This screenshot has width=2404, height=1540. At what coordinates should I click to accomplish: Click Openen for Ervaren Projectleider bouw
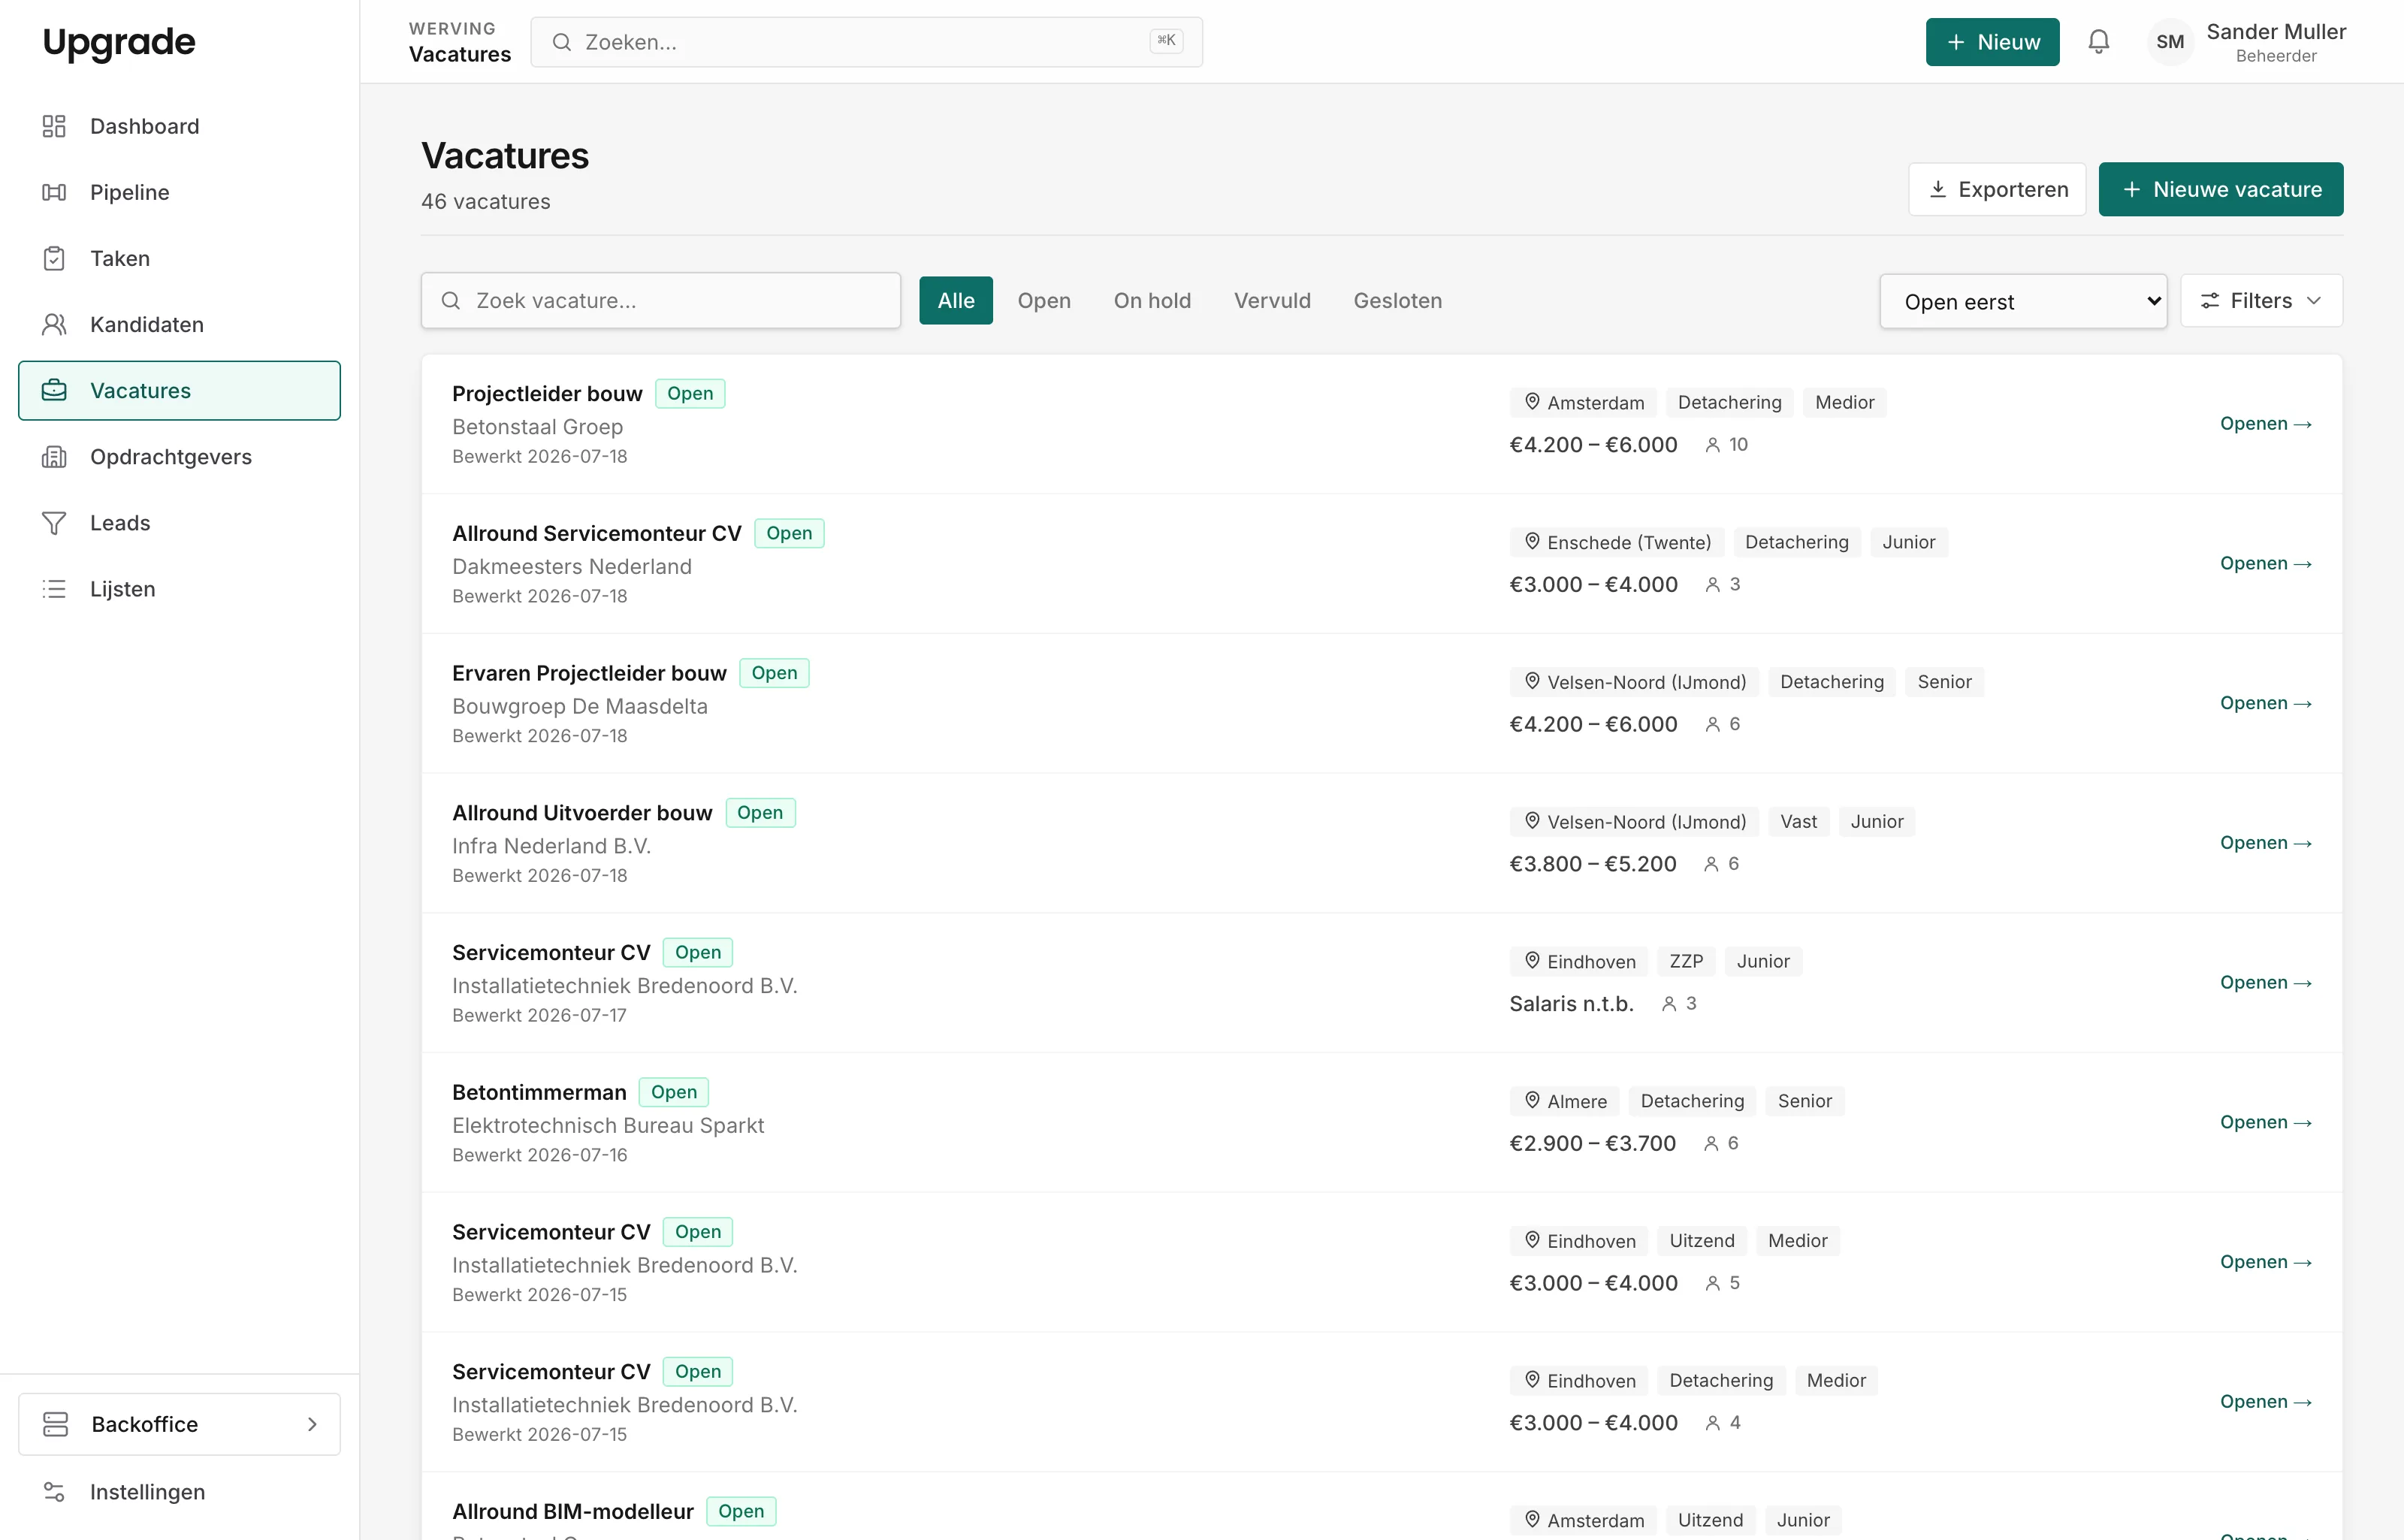2266,703
